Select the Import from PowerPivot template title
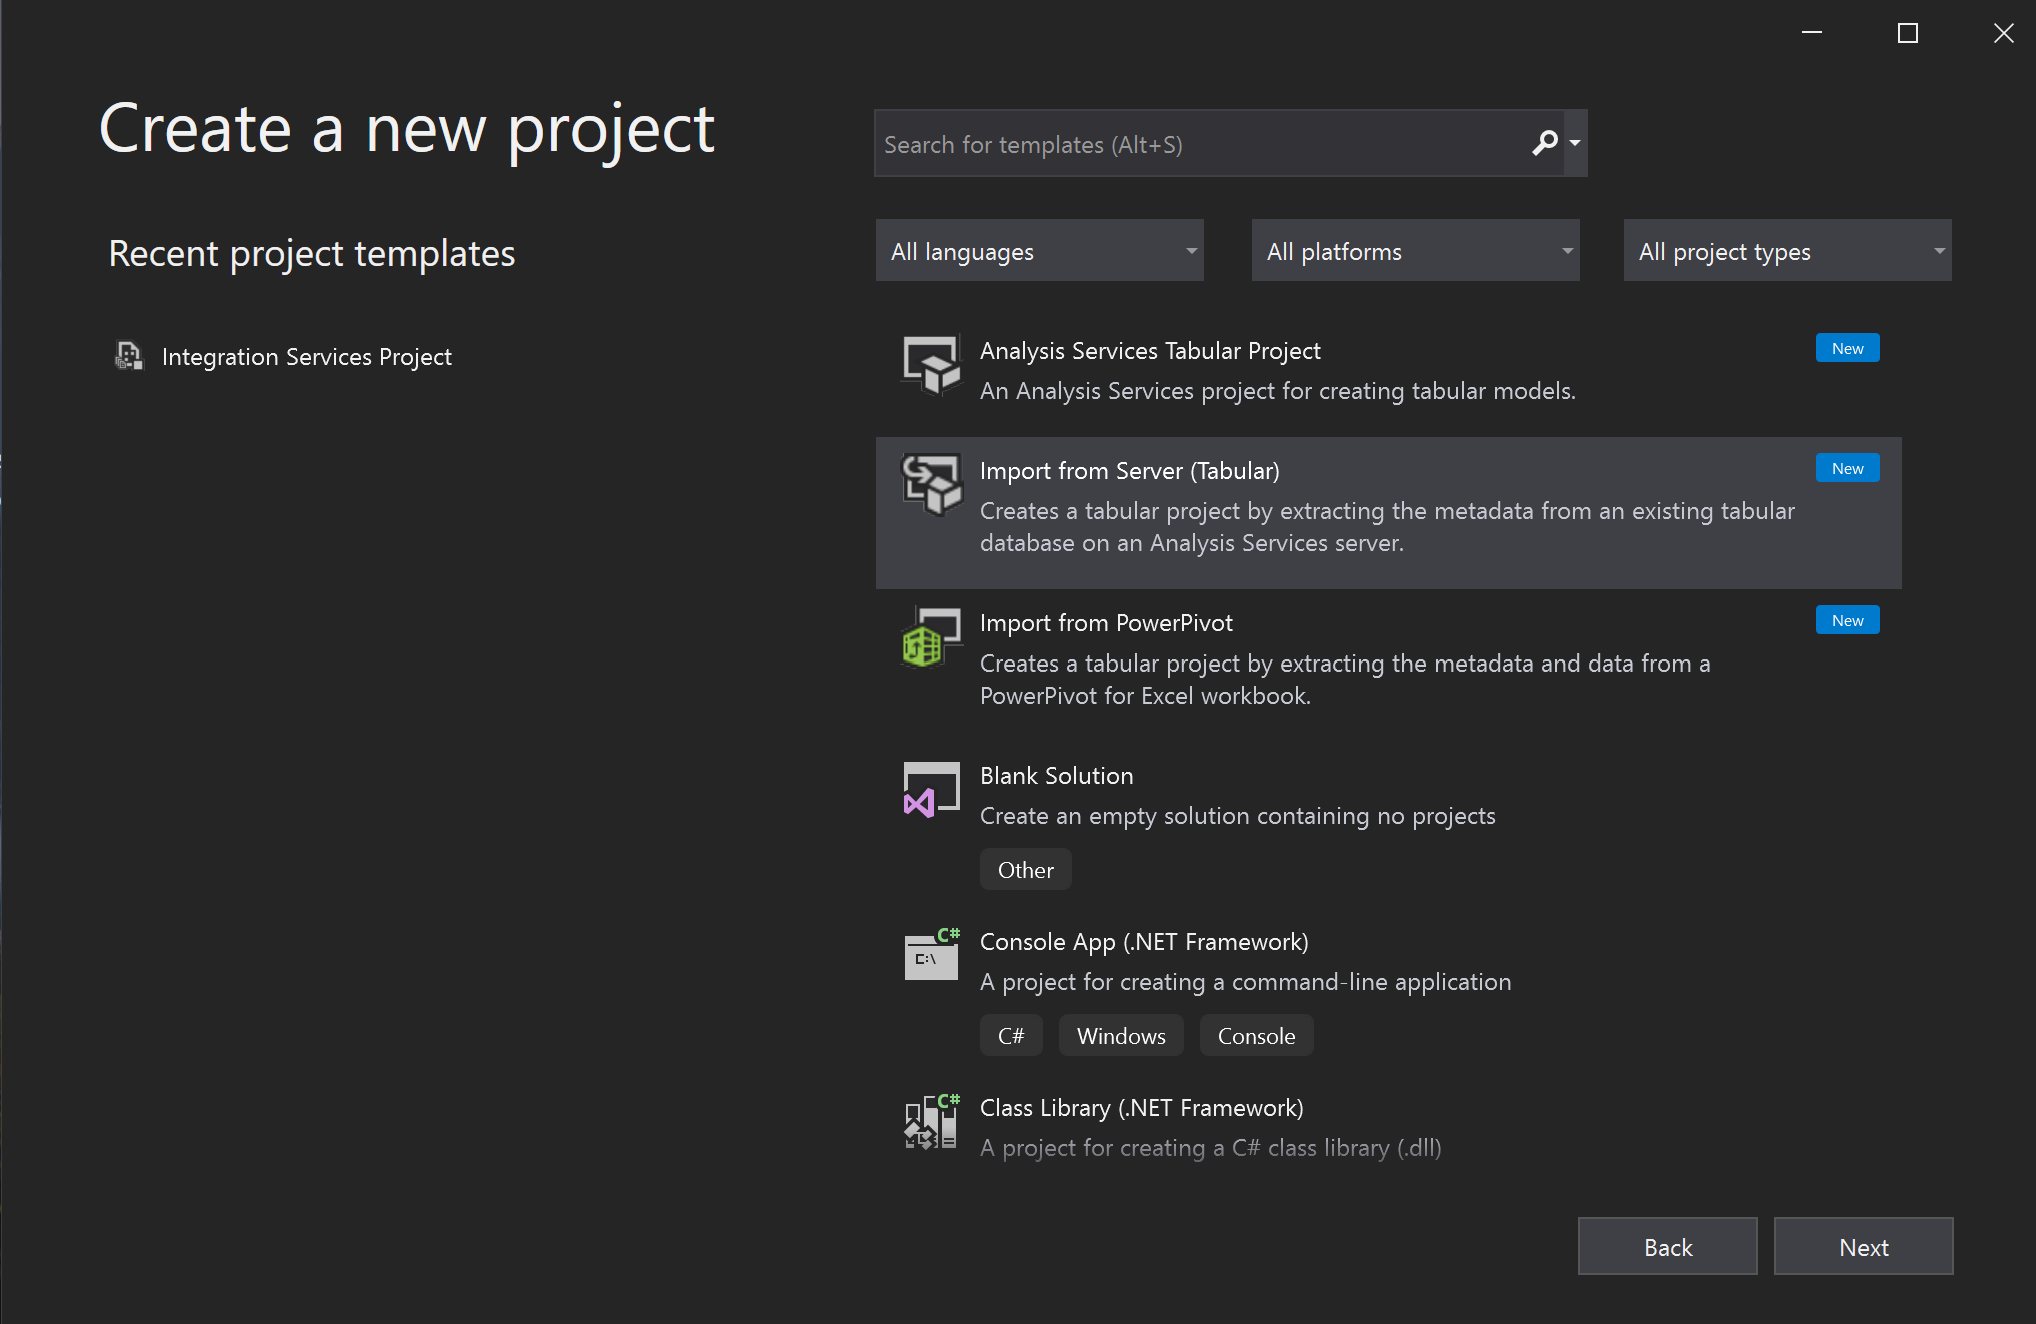Viewport: 2036px width, 1324px height. 1106,623
